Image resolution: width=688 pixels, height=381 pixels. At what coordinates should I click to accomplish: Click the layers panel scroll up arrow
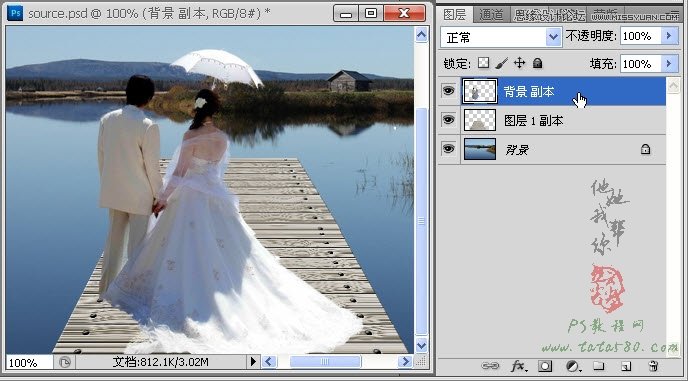(673, 85)
